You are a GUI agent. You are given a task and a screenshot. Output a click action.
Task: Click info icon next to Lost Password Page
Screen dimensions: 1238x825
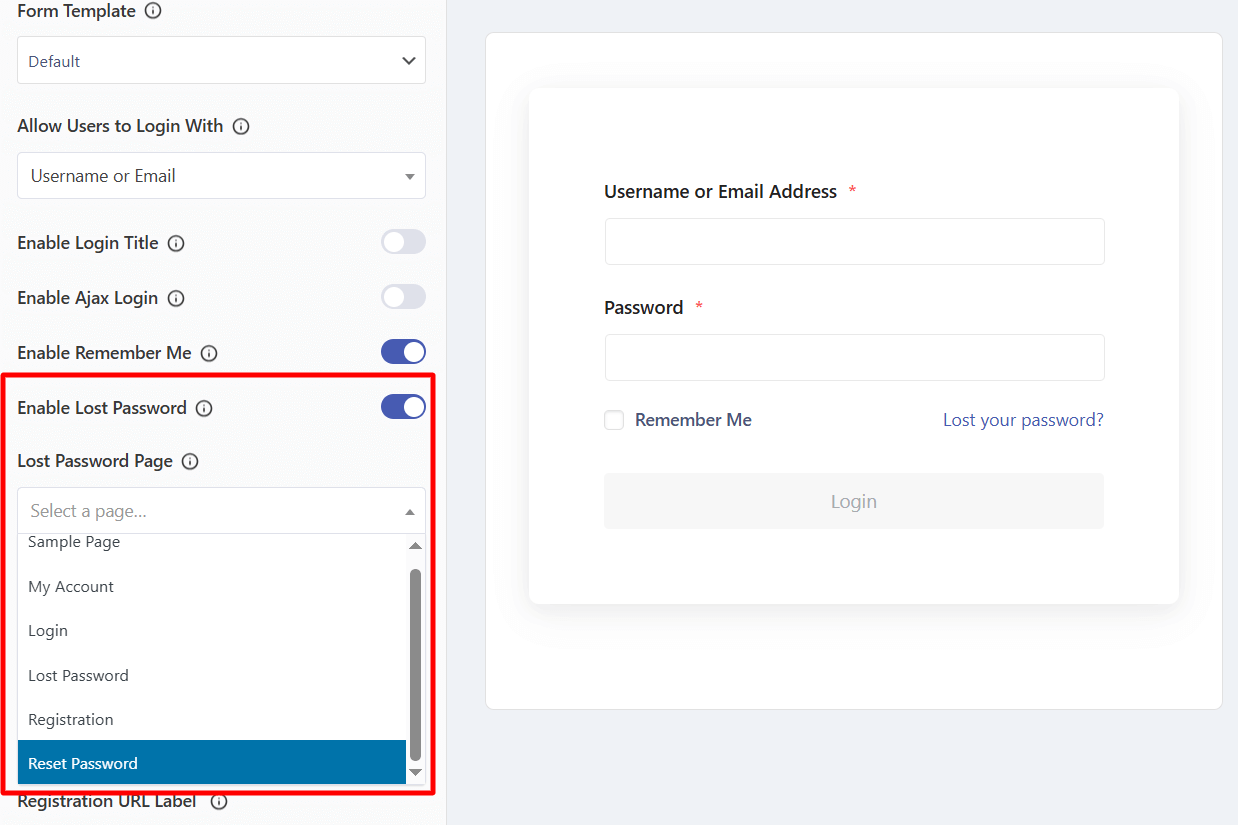click(x=190, y=462)
